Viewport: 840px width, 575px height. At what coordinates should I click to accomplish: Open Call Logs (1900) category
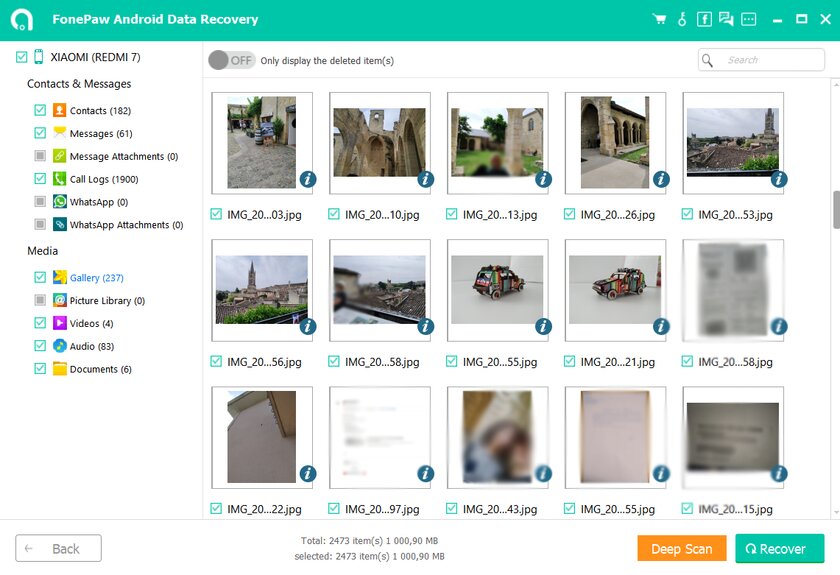[104, 179]
